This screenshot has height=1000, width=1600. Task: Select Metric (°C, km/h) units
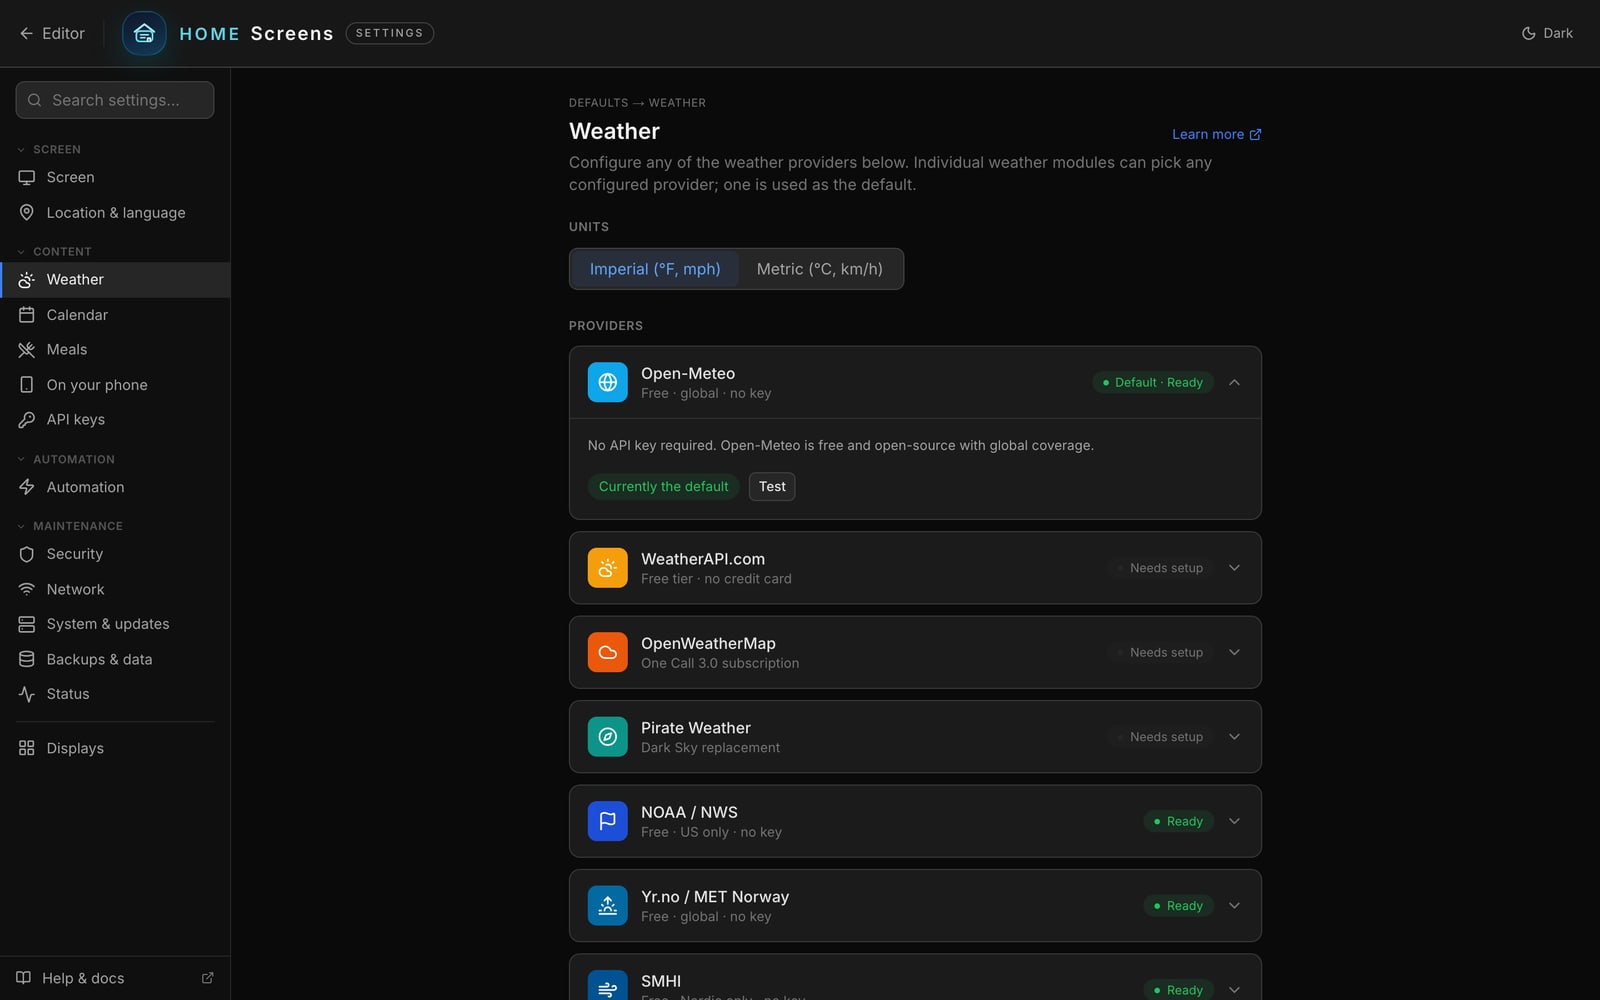820,269
